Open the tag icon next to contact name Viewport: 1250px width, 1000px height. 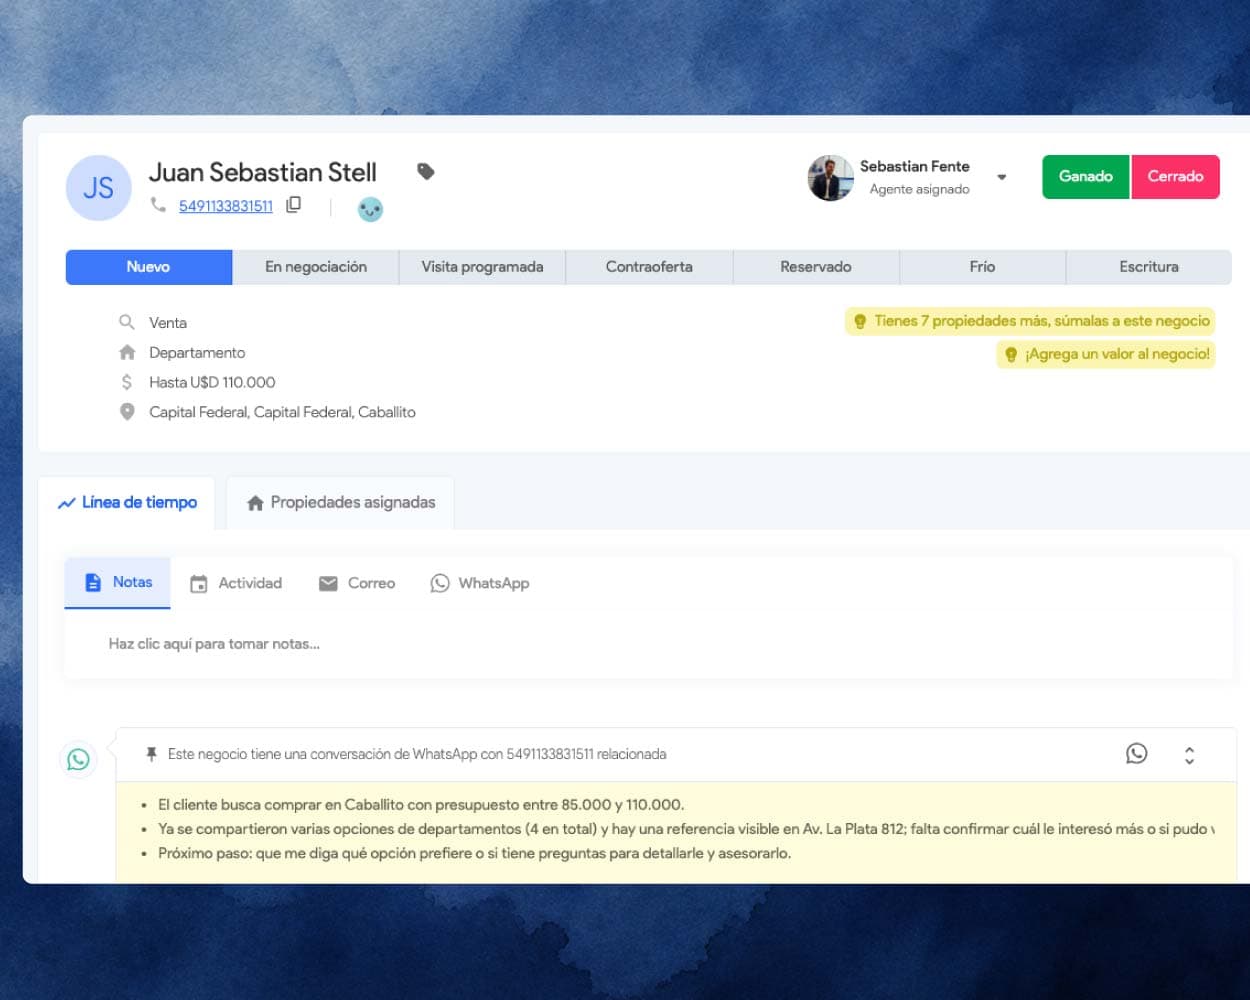pyautogui.click(x=425, y=171)
